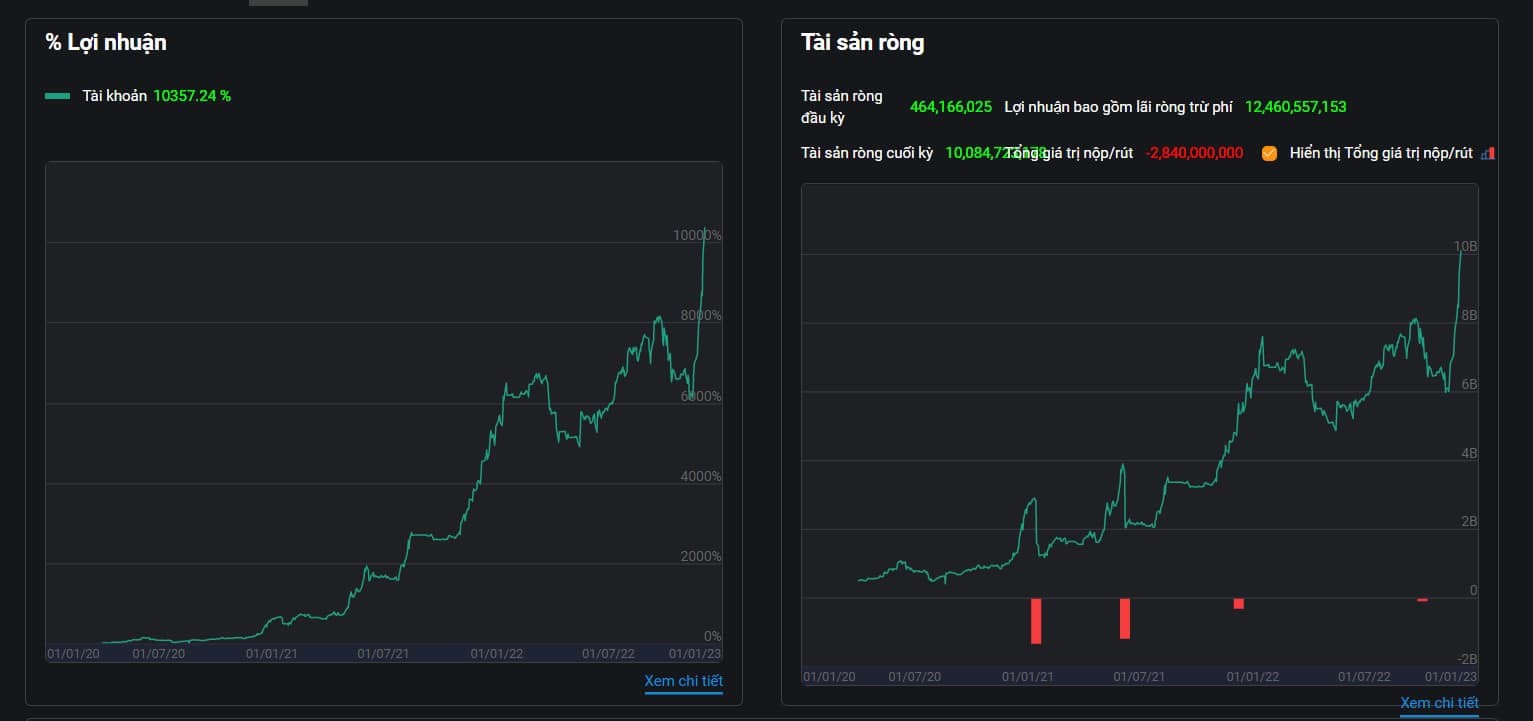Click 01/07/21 date on Tài sản ròng chart
The width and height of the screenshot is (1533, 721).
[x=1140, y=677]
